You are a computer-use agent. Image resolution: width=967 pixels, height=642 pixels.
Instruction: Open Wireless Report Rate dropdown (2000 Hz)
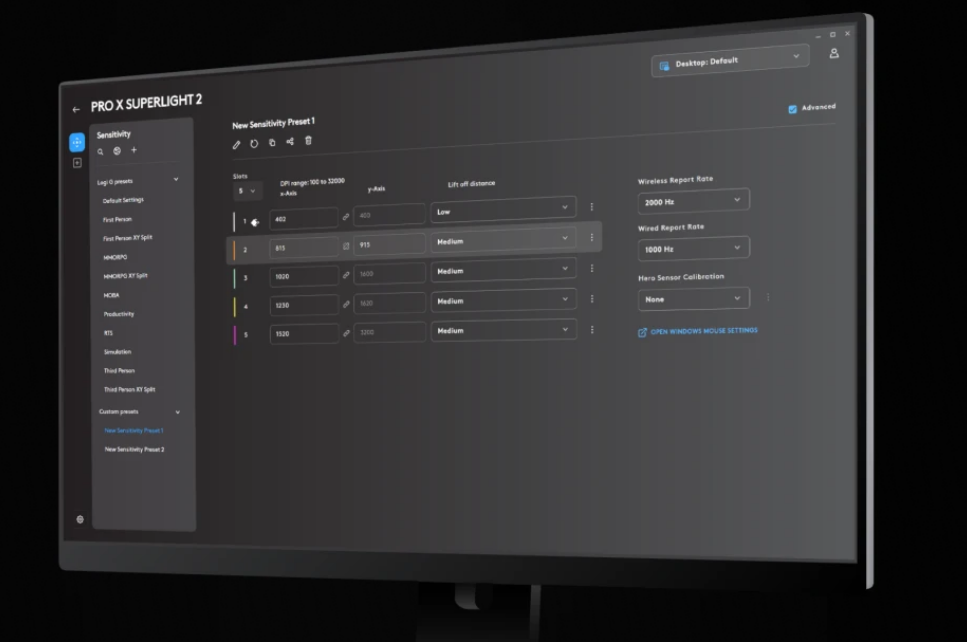(x=694, y=201)
